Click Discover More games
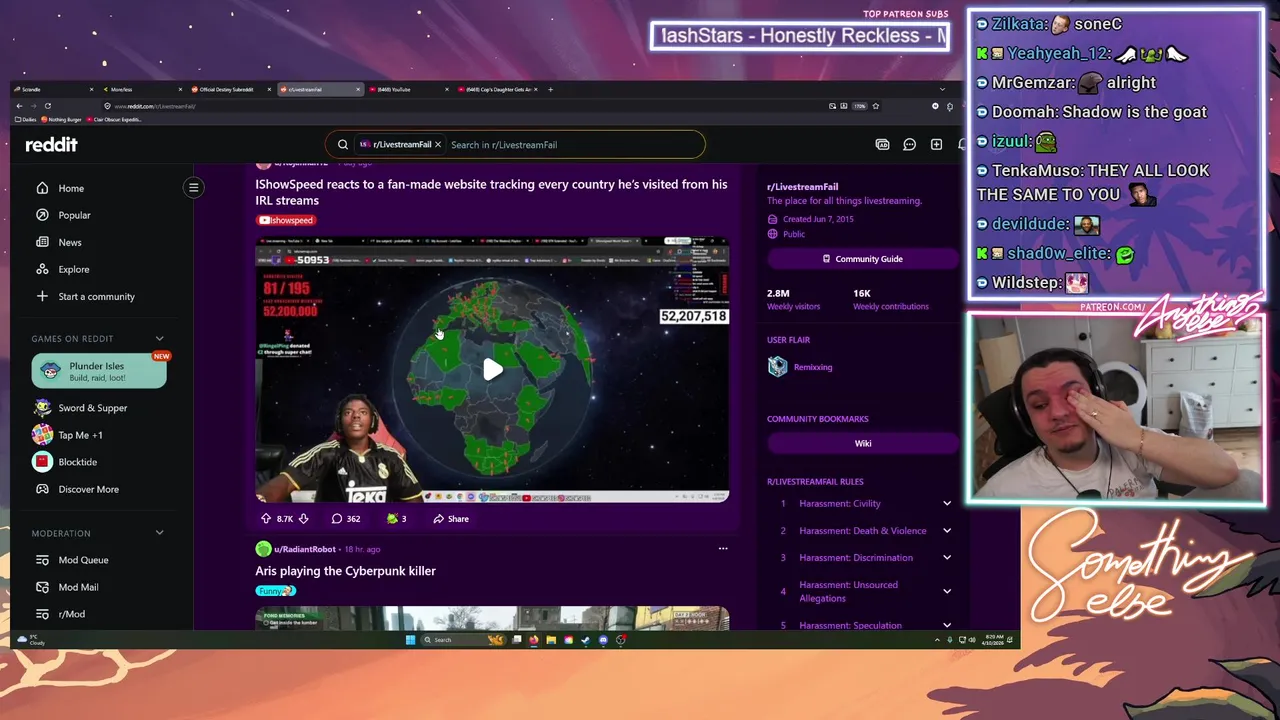The height and width of the screenshot is (720, 1280). point(77,489)
